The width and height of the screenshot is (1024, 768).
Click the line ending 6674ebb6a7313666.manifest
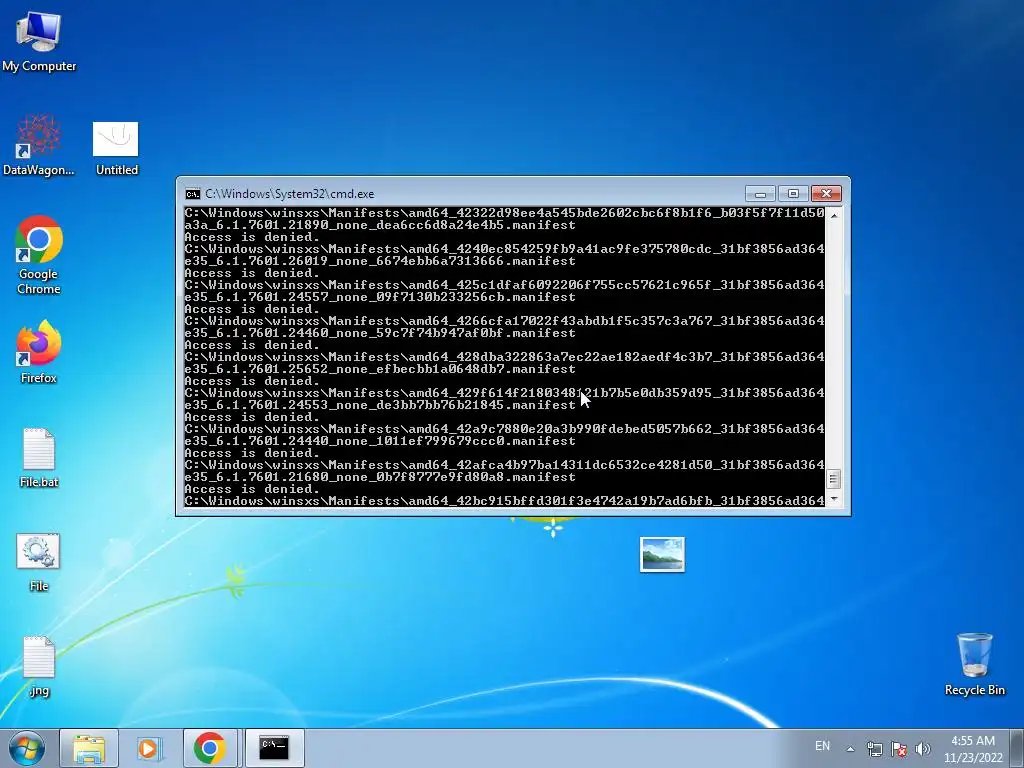click(x=380, y=261)
